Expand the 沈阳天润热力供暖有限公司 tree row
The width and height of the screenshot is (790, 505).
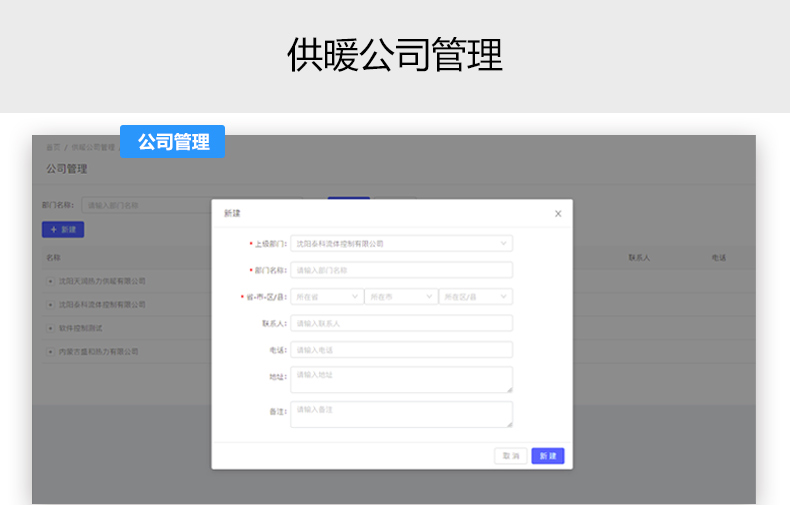tap(51, 281)
